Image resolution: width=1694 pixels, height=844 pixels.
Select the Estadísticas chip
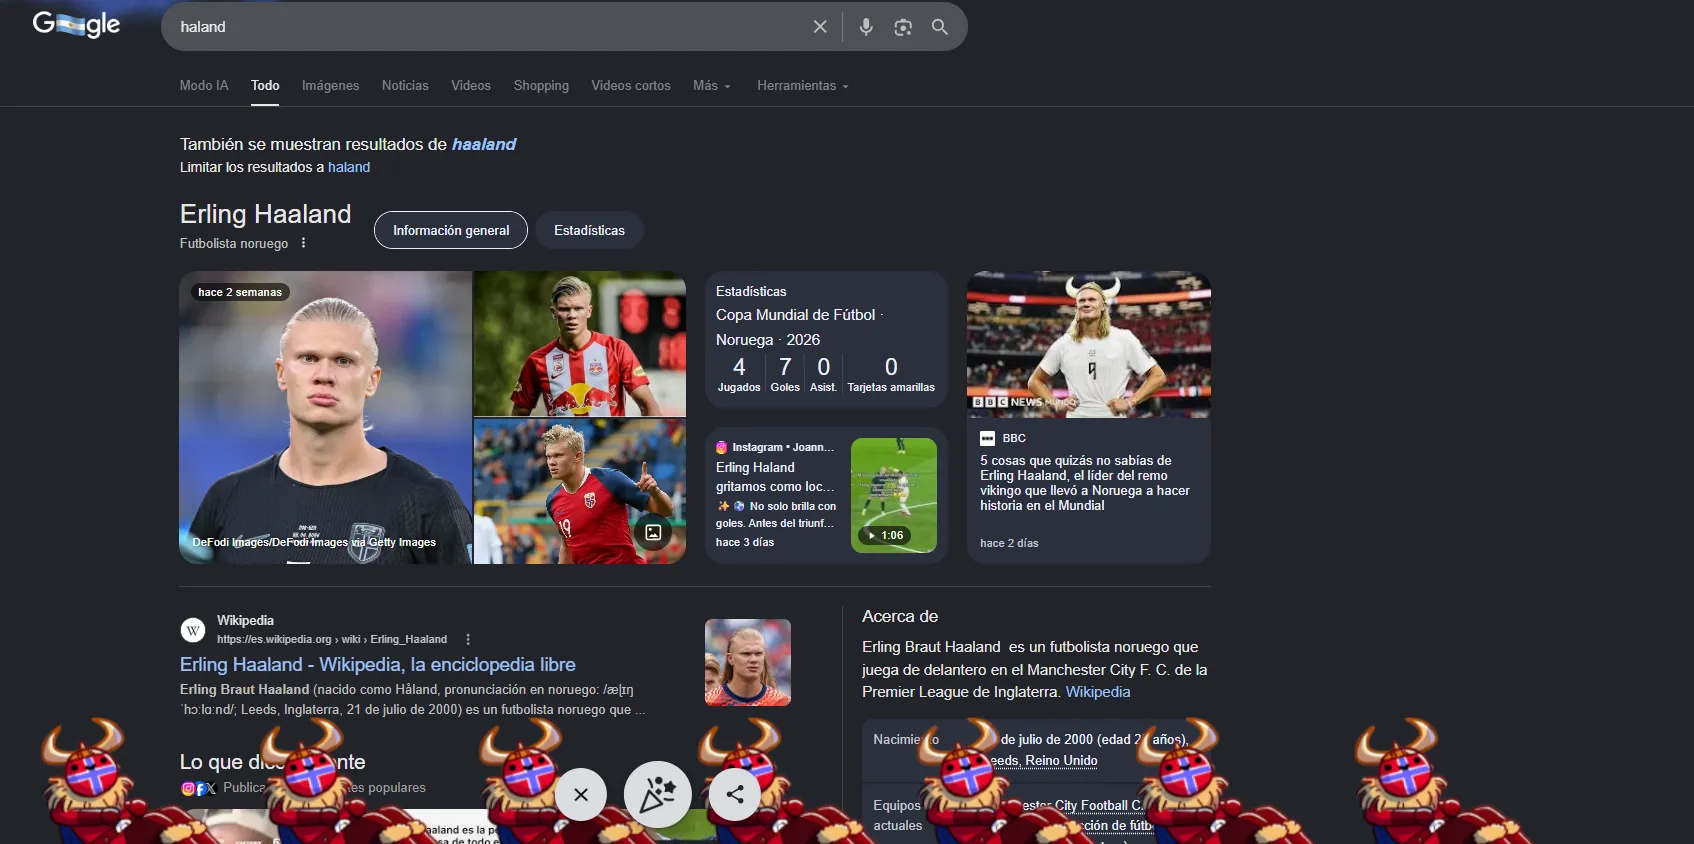(x=589, y=230)
